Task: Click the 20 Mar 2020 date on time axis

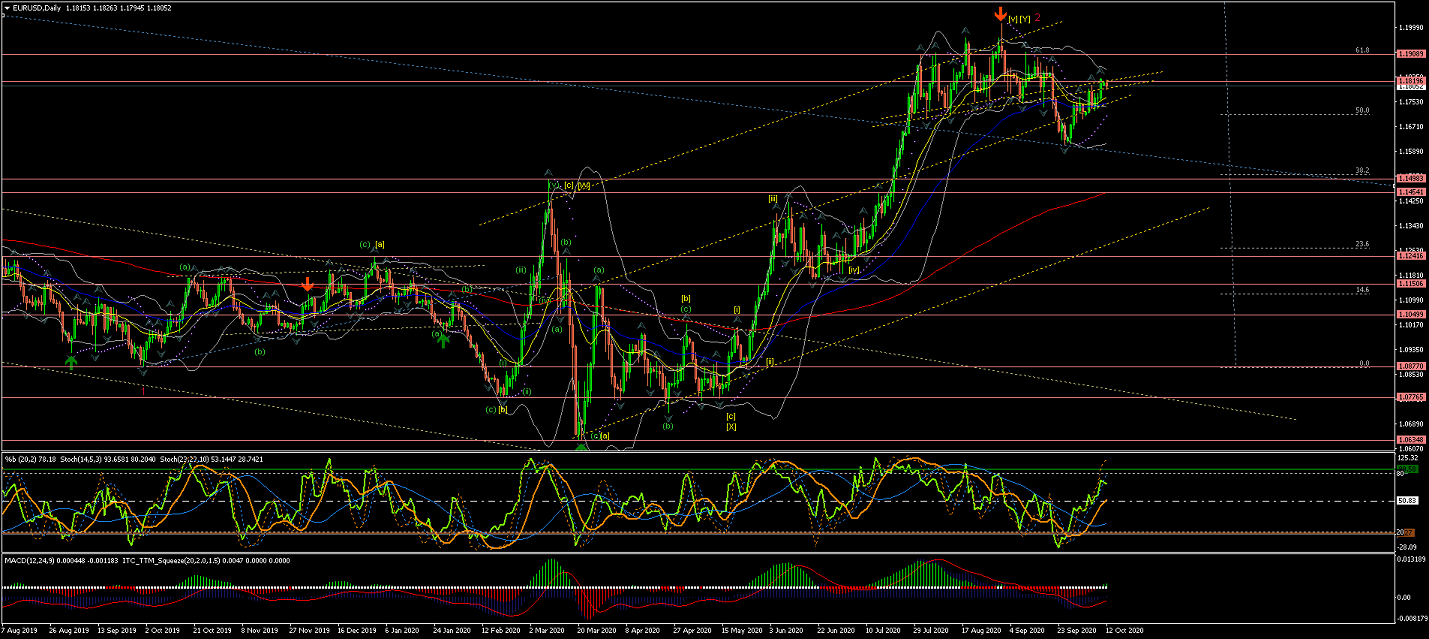Action: 591,632
